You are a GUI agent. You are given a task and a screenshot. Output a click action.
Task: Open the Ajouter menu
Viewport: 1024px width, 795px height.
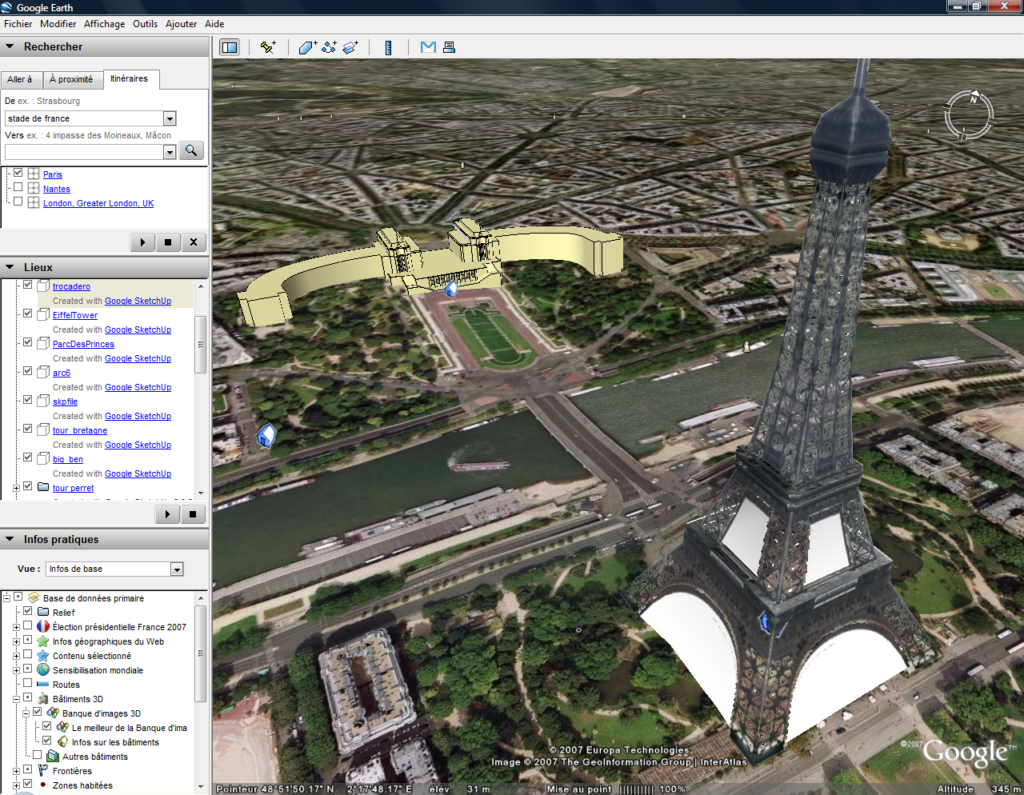(181, 24)
